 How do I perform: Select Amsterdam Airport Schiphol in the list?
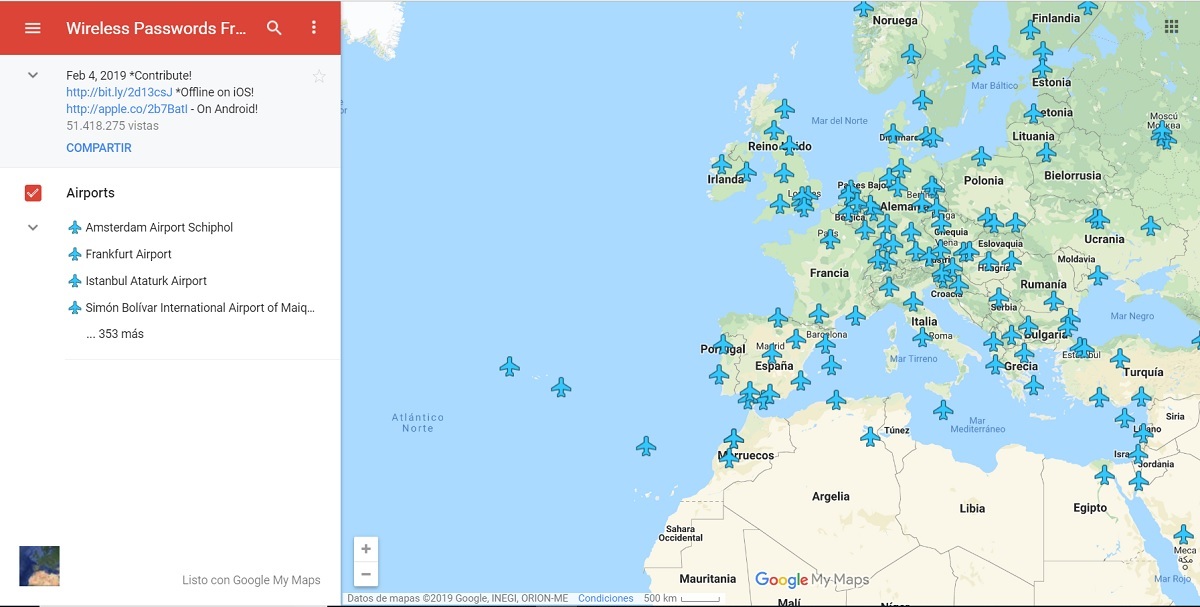[x=159, y=227]
